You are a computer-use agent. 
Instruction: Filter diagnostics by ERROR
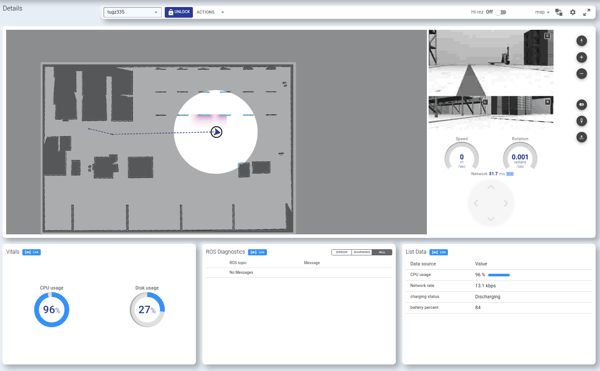click(x=341, y=252)
